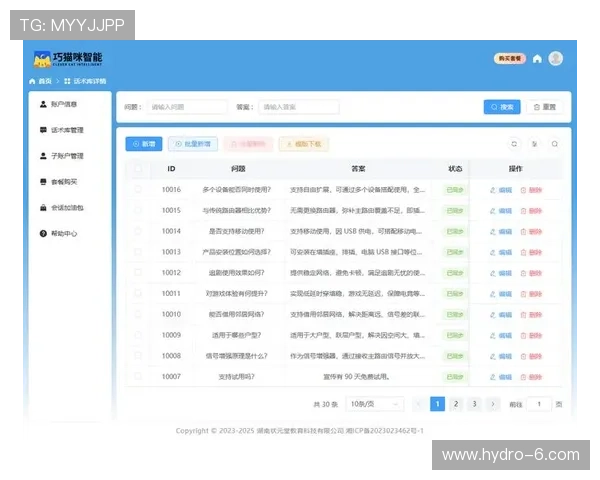Edit row 10013 via 编辑
Image resolution: width=600 pixels, height=480 pixels.
click(x=501, y=252)
